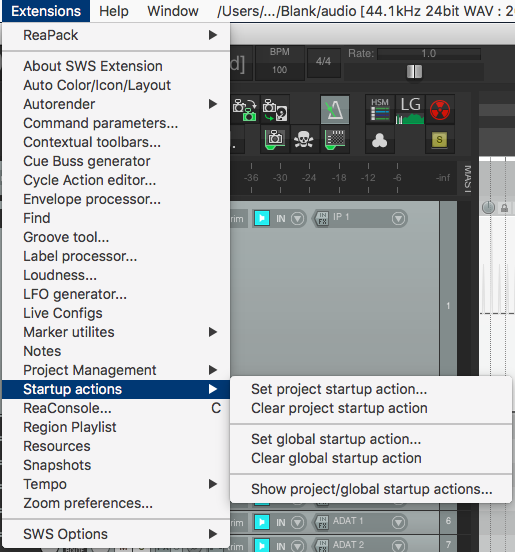The image size is (515, 552).
Task: Open the Help menu
Action: 114,11
